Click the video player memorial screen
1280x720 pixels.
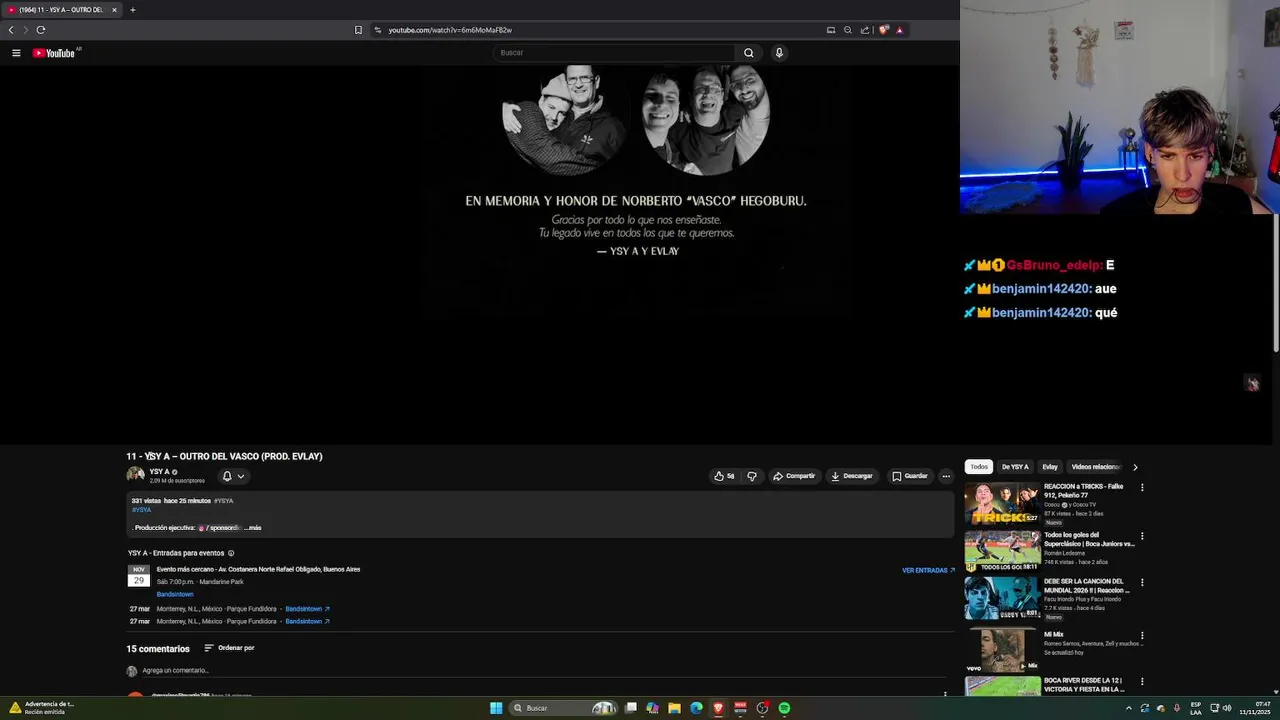637,255
